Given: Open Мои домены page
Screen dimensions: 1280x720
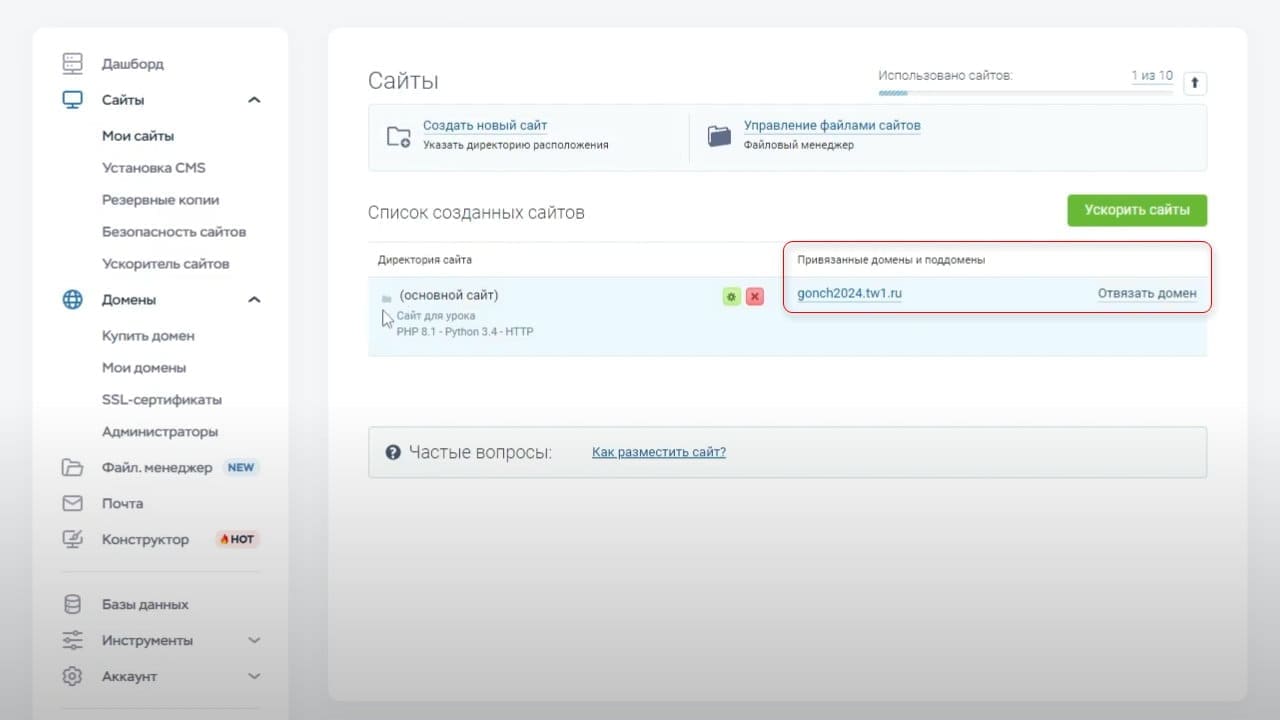Looking at the screenshot, I should click(x=144, y=368).
